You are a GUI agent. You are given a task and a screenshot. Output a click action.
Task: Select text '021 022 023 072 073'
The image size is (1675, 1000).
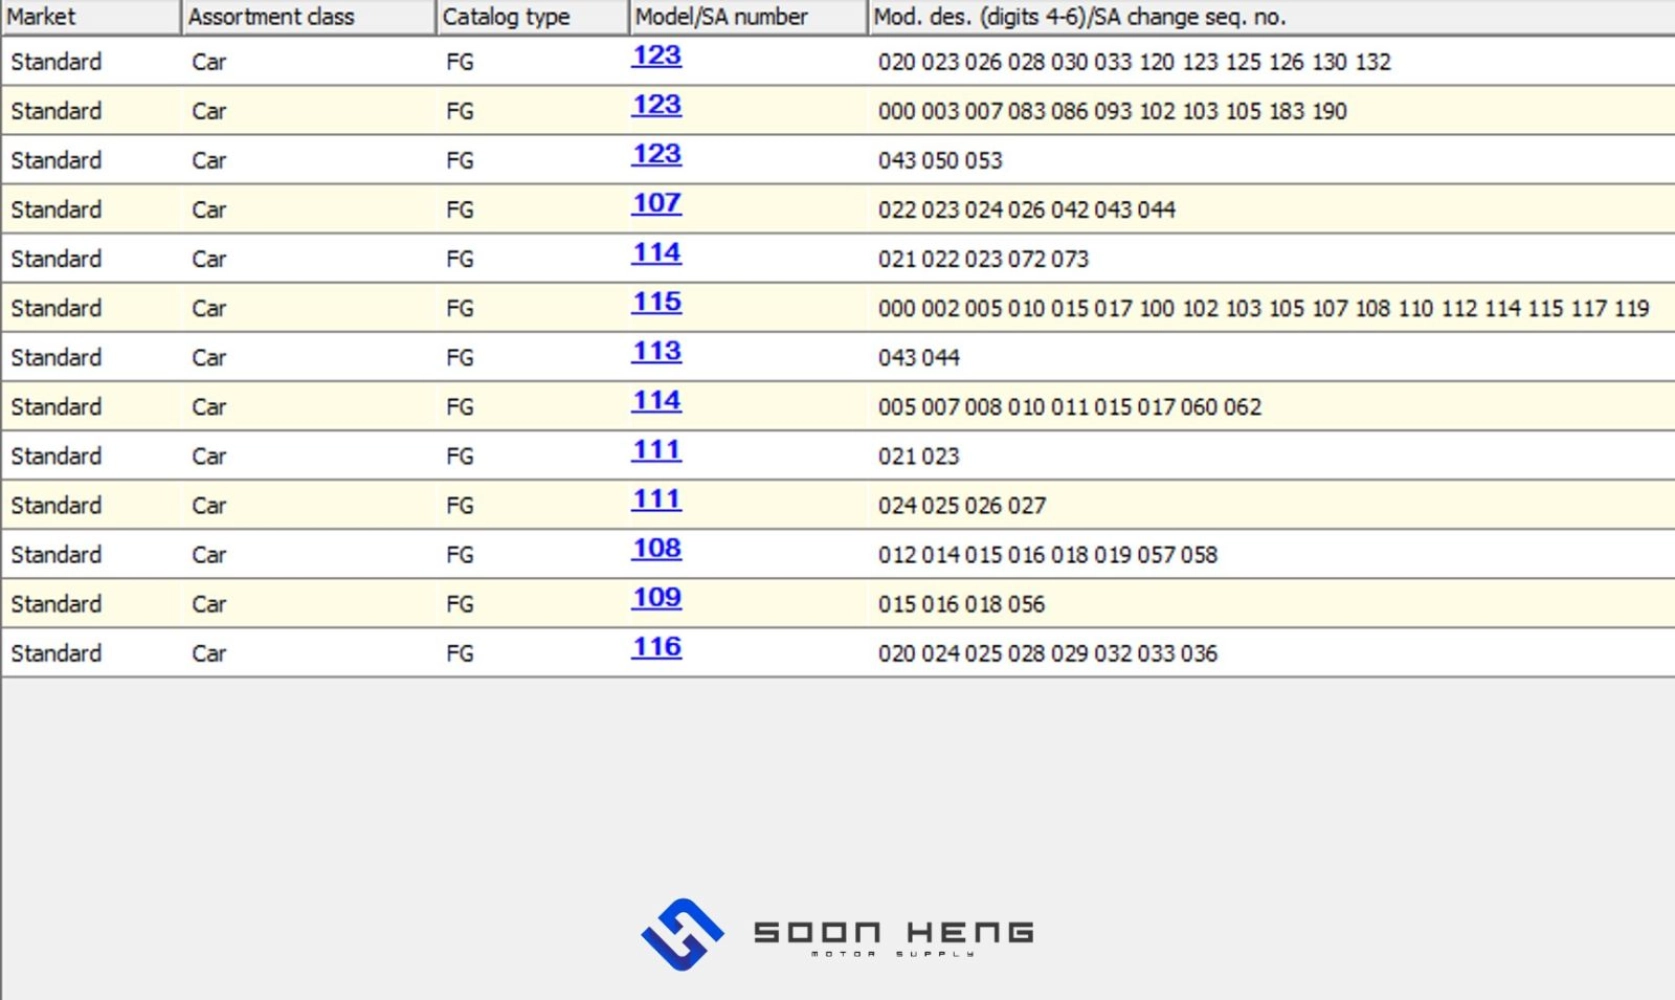pyautogui.click(x=983, y=259)
